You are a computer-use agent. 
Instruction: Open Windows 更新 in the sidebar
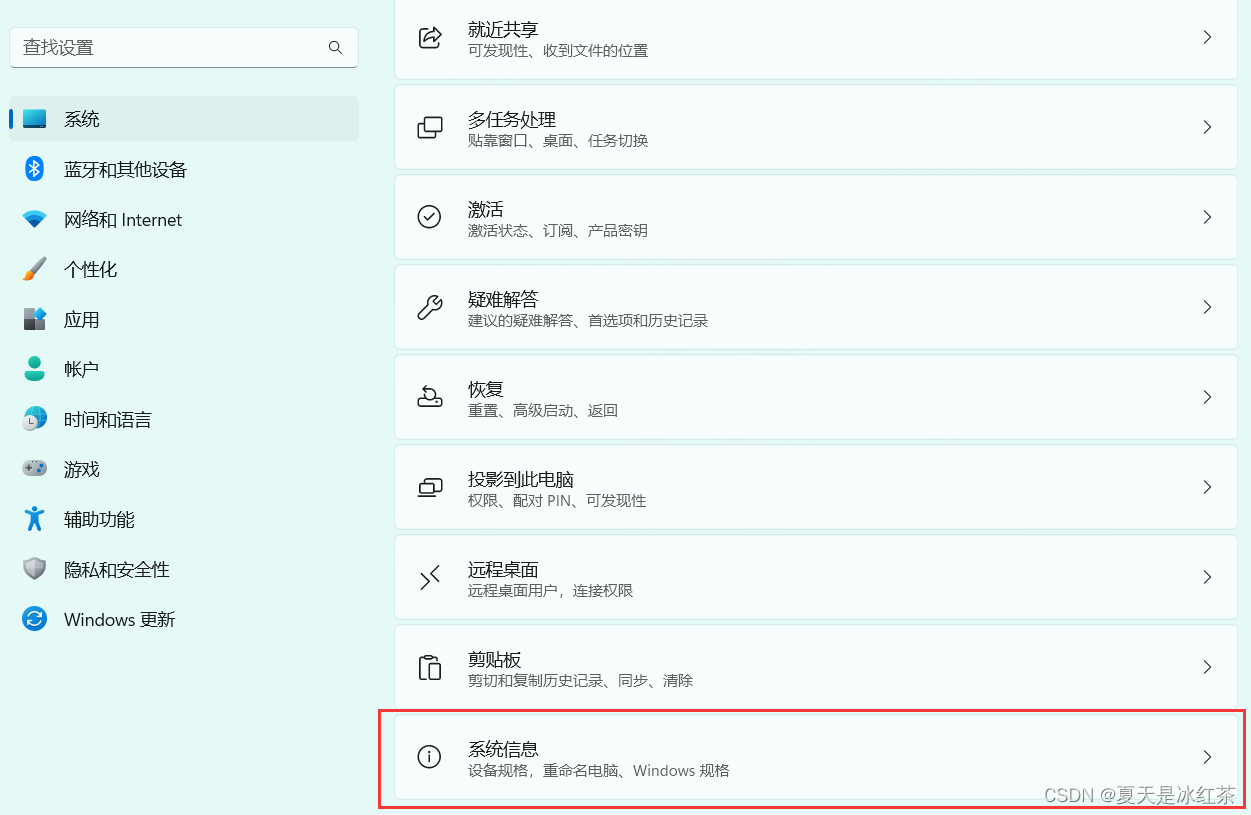pyautogui.click(x=184, y=619)
